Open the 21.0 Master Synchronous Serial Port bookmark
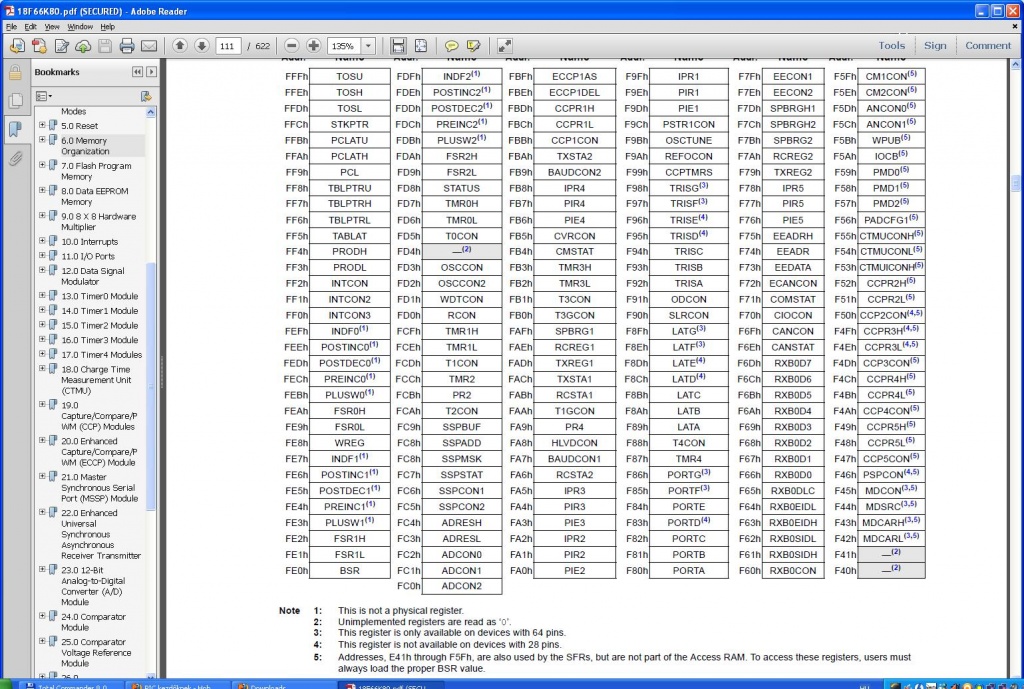 pos(99,487)
